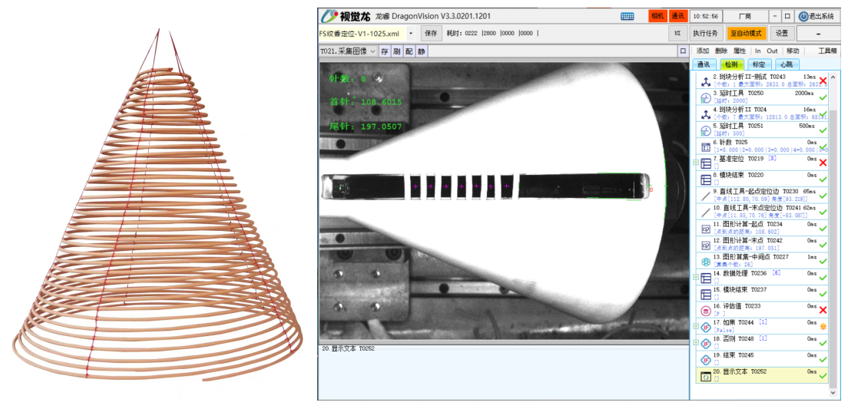Click graphic calc icon for step 11 T0234
851x410 pixels.
[x=706, y=229]
